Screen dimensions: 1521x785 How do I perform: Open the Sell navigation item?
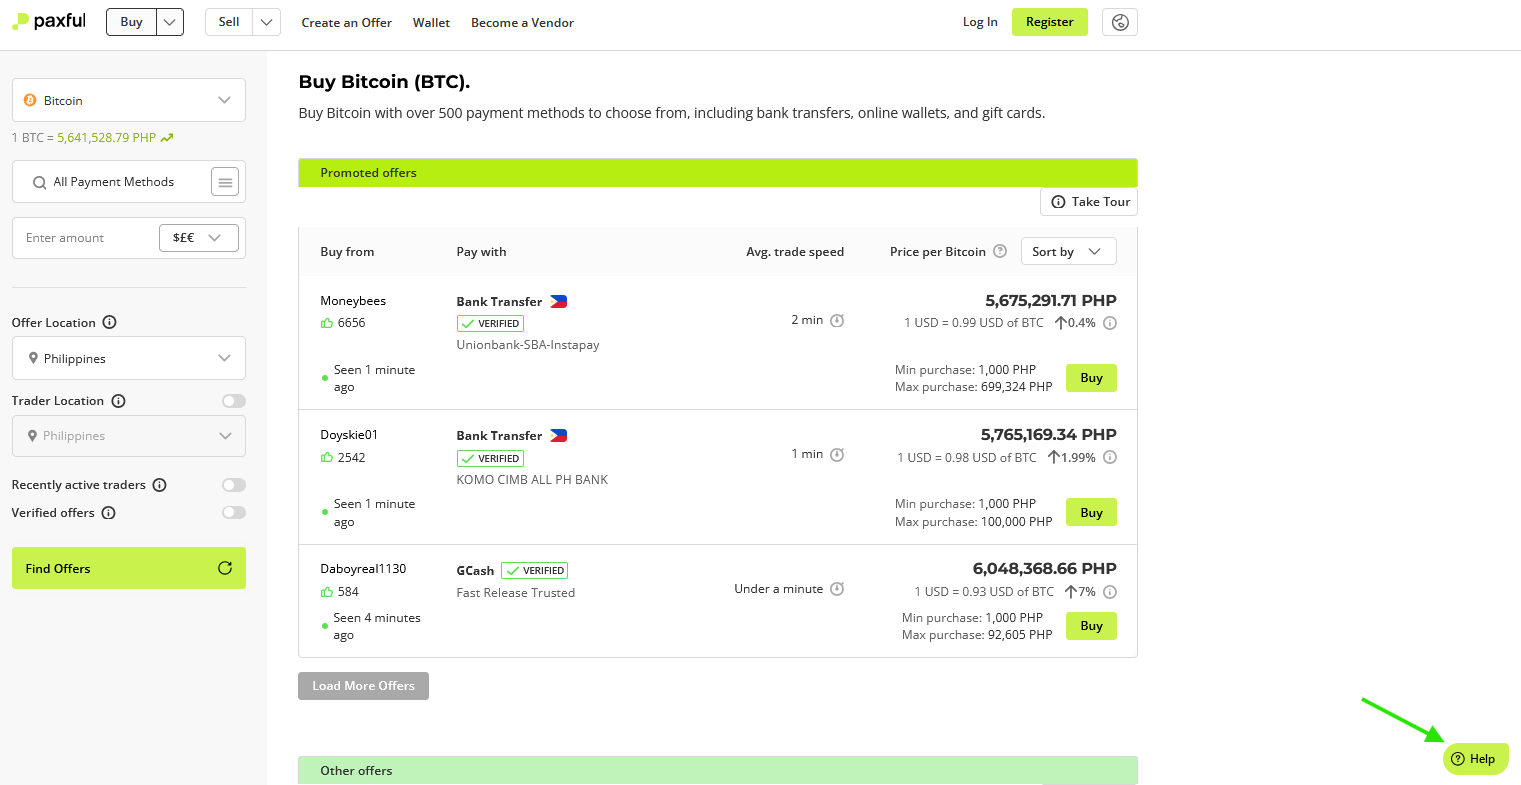(x=229, y=22)
